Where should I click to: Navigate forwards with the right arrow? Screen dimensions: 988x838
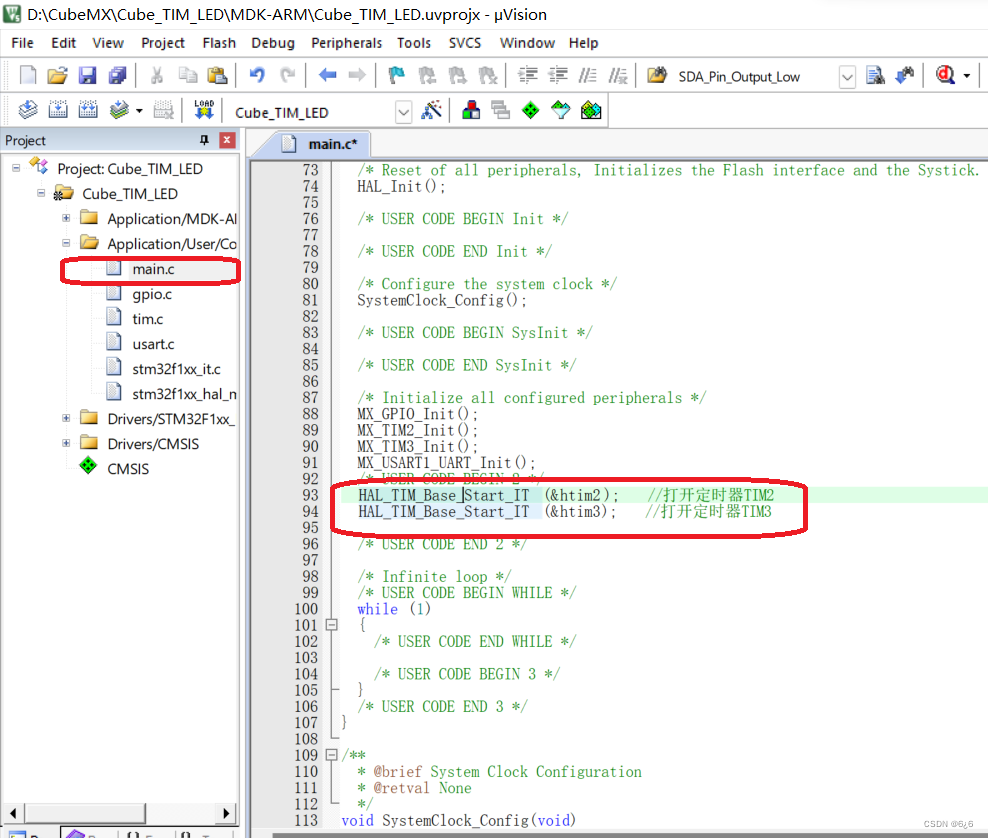point(357,76)
